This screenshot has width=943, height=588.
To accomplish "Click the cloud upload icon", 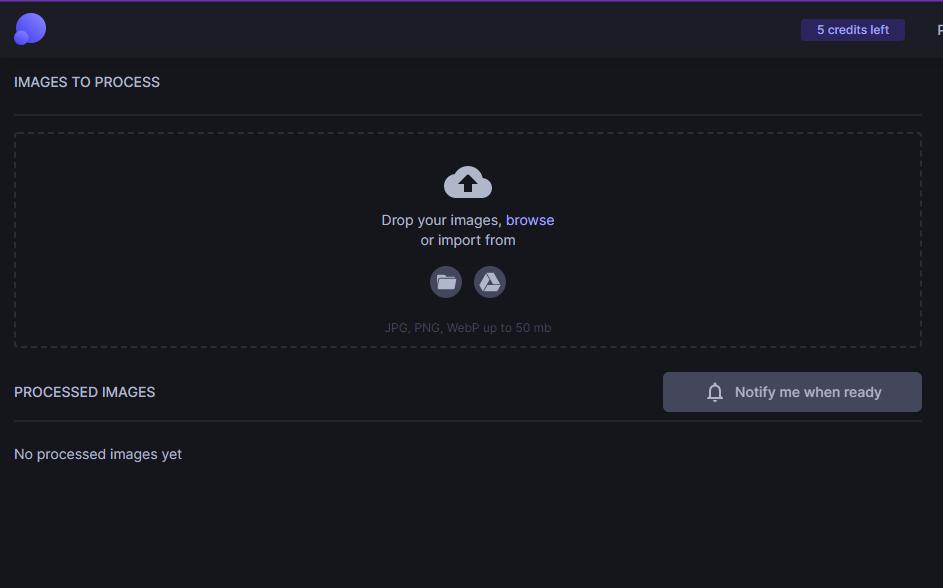I will tap(467, 182).
